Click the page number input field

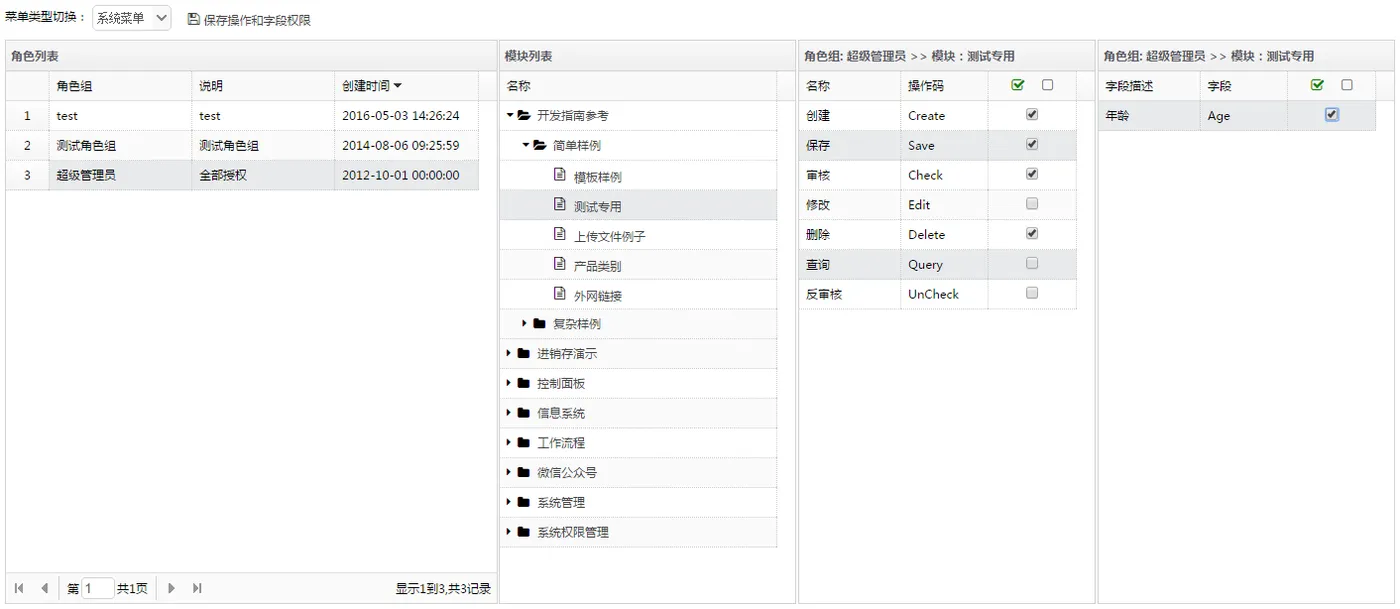point(97,589)
